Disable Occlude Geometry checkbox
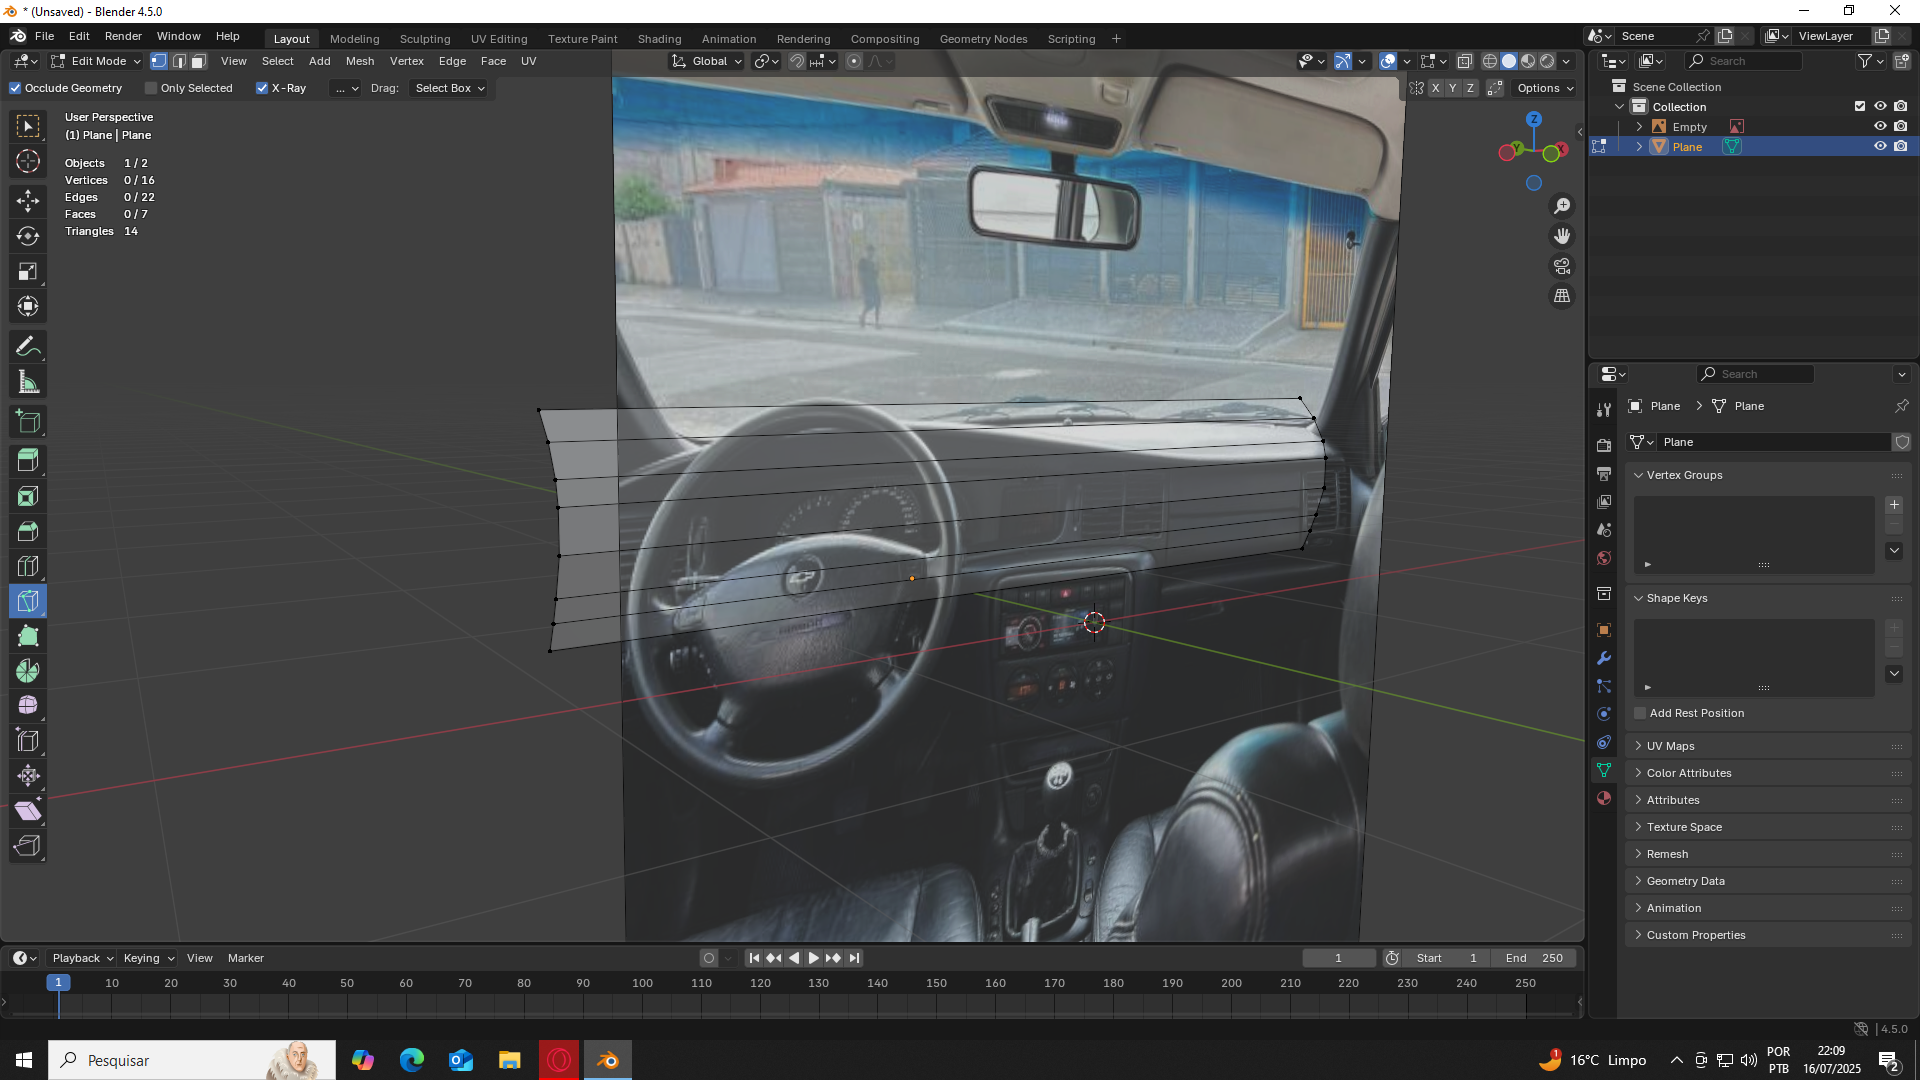Viewport: 1920px width, 1080px height. tap(16, 88)
